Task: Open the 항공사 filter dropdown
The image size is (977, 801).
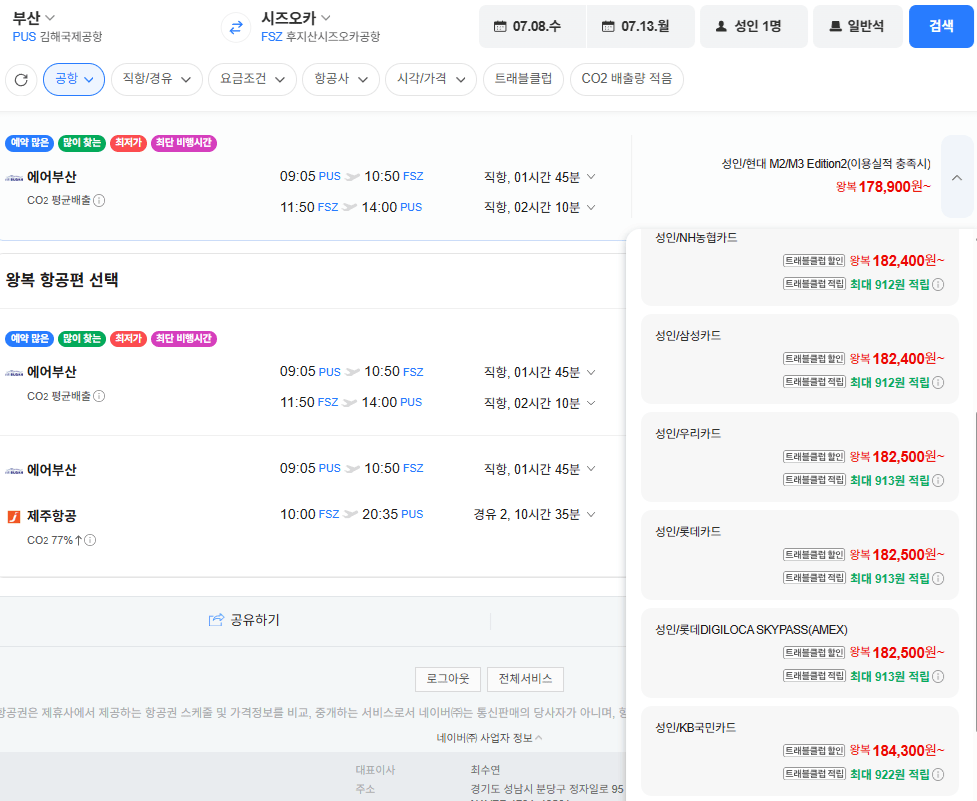Action: [341, 79]
